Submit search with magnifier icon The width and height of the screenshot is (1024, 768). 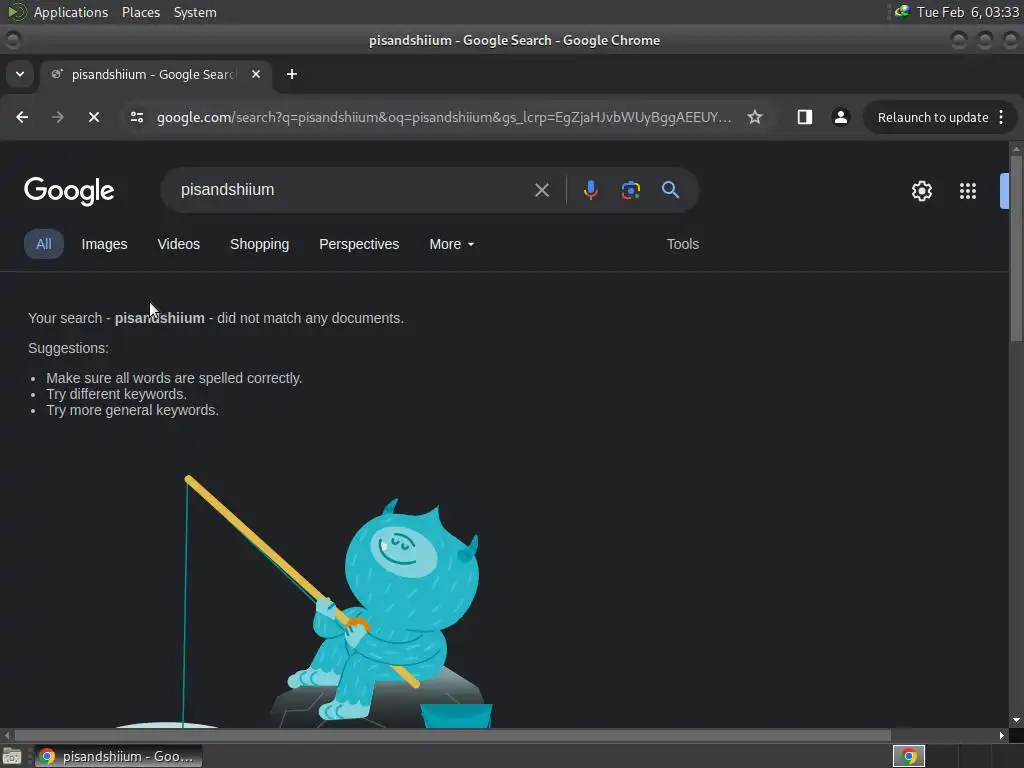point(670,190)
